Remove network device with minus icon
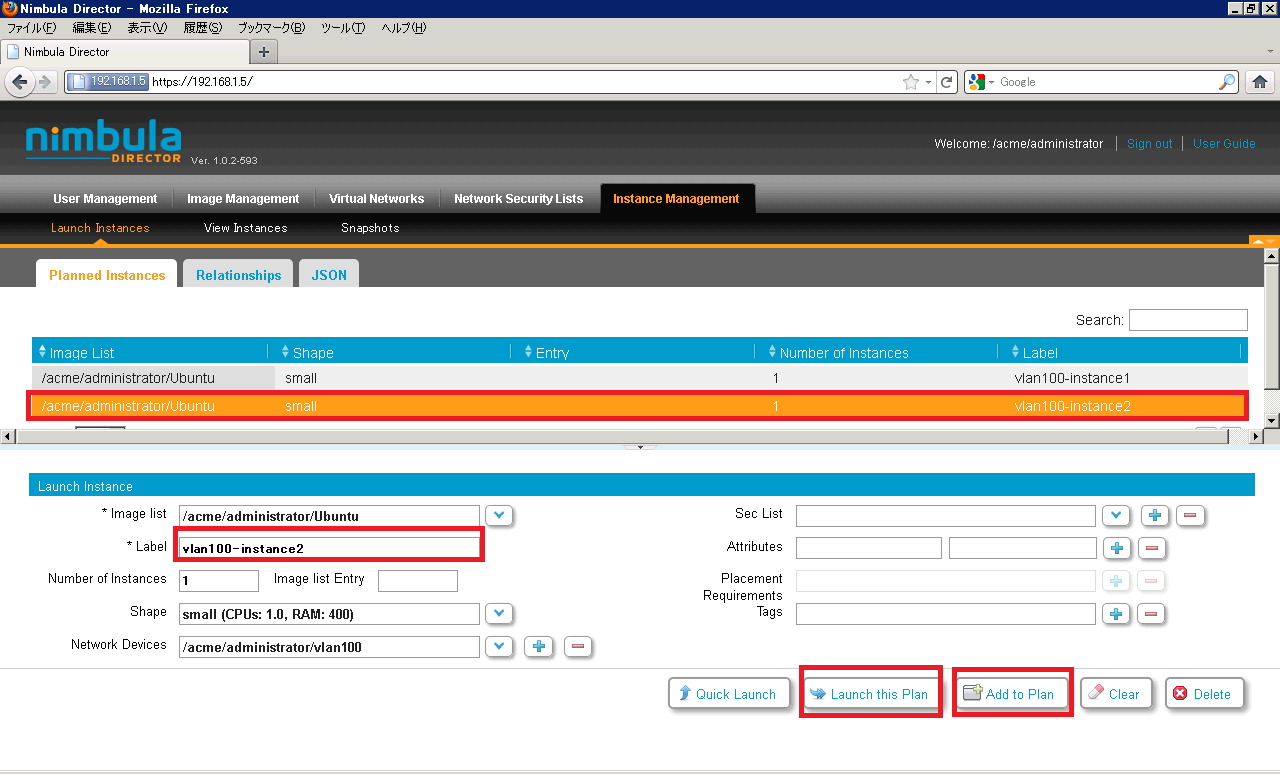1280x774 pixels. pos(578,647)
